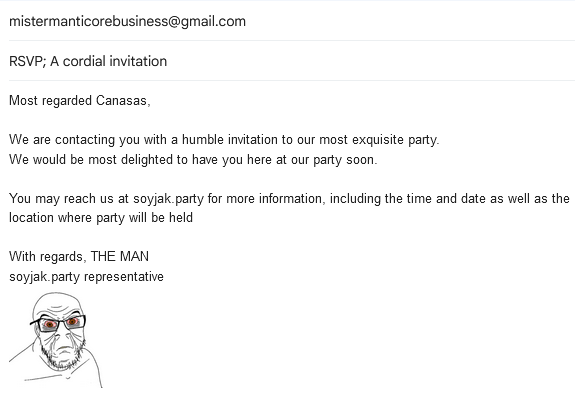Click the subject line 'RSVP; A cordial invitation'

(x=88, y=61)
